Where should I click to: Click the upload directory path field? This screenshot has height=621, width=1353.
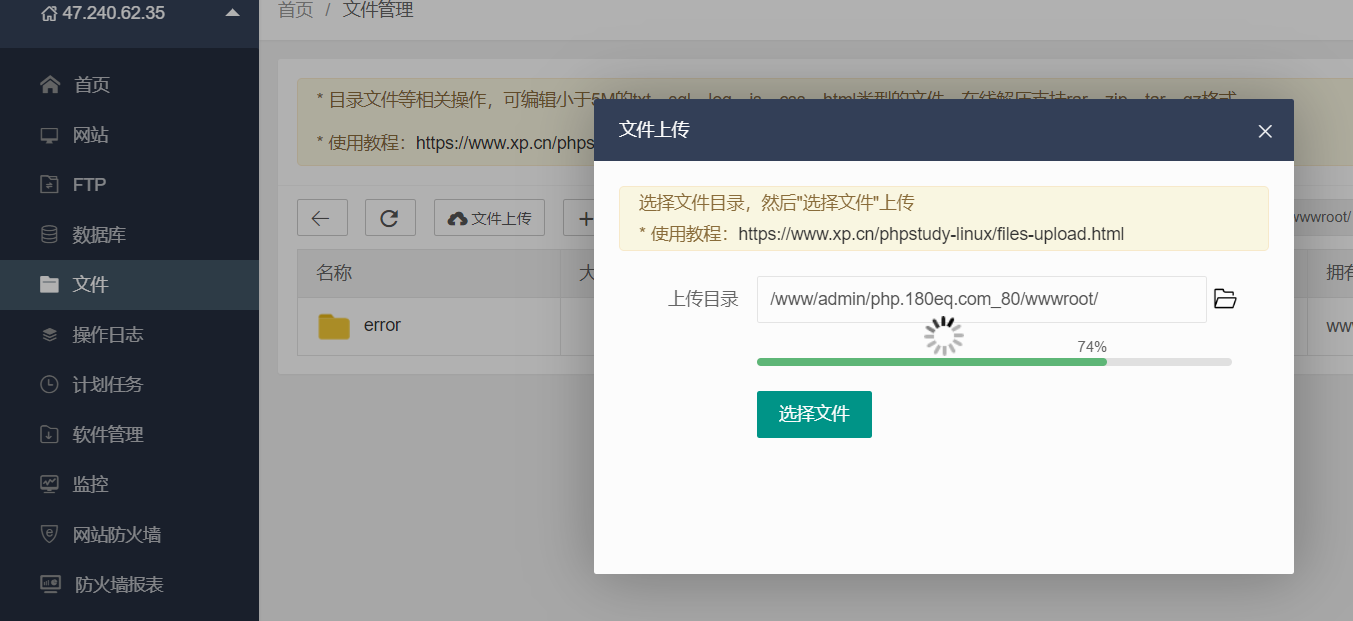click(981, 299)
